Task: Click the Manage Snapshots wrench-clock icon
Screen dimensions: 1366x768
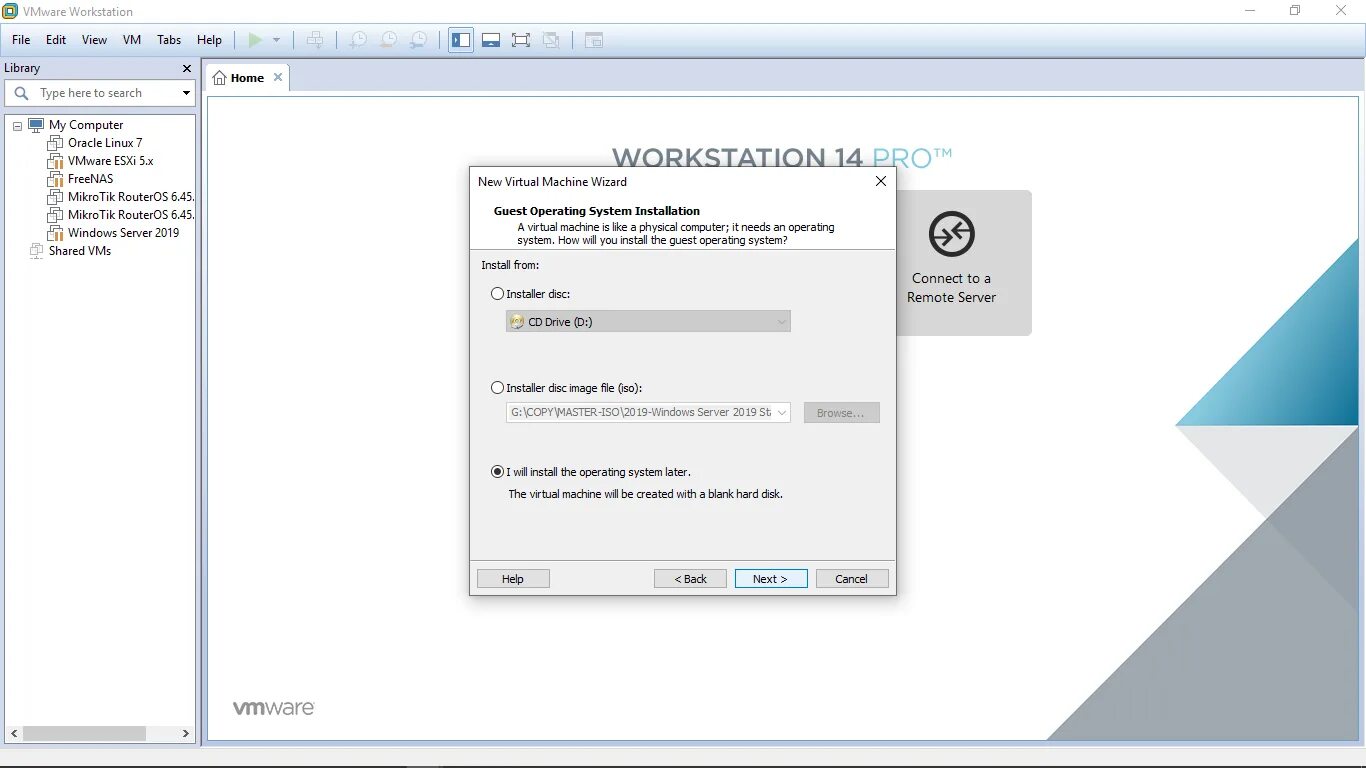Action: click(x=419, y=40)
